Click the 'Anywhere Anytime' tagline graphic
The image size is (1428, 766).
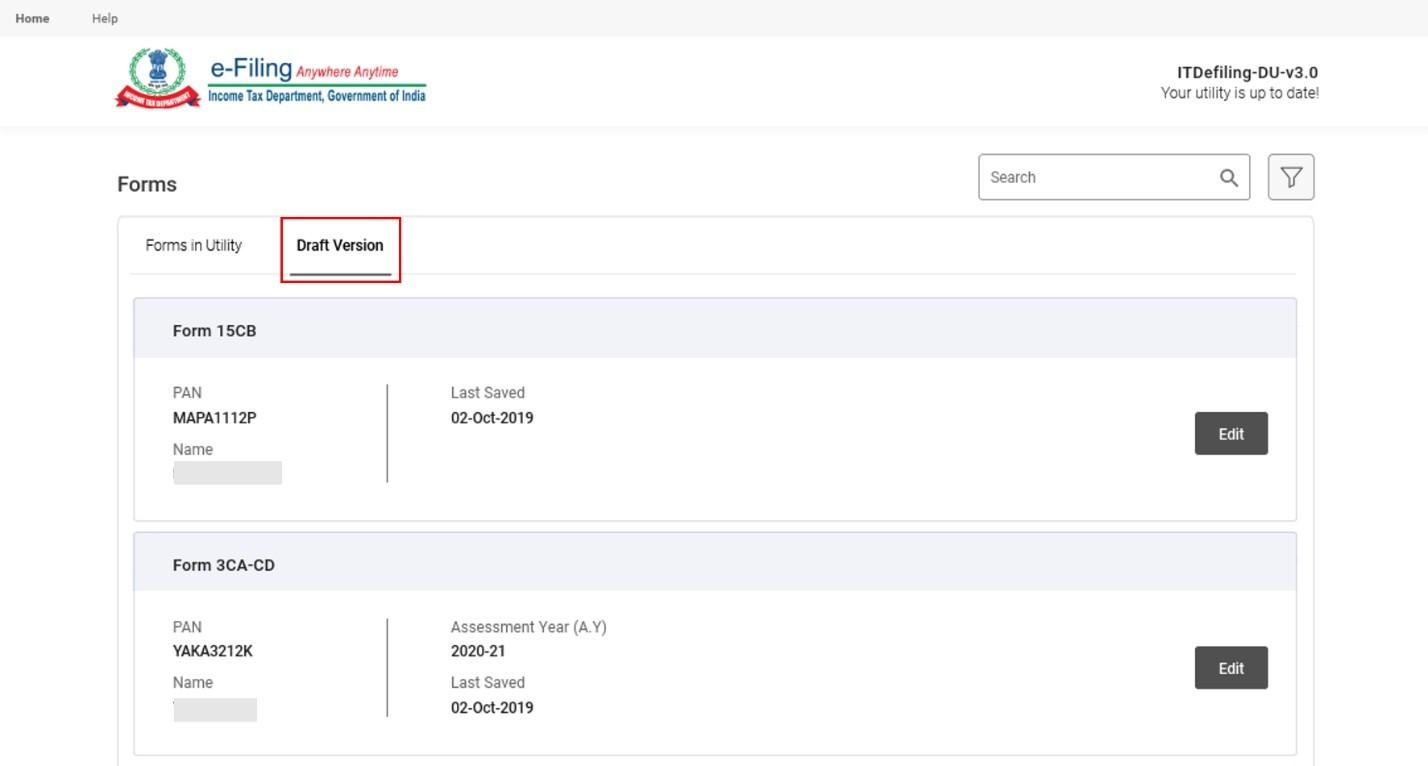348,71
